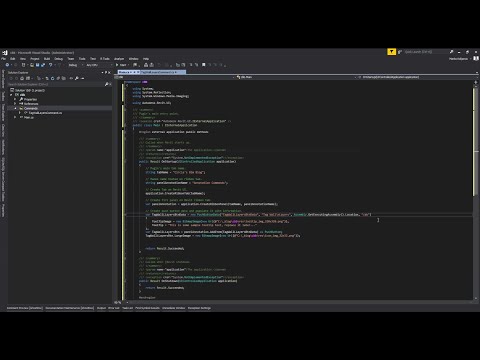Click the Solution Explorer search magnifier icon
Viewport: 480px width, 360px height.
point(107,84)
